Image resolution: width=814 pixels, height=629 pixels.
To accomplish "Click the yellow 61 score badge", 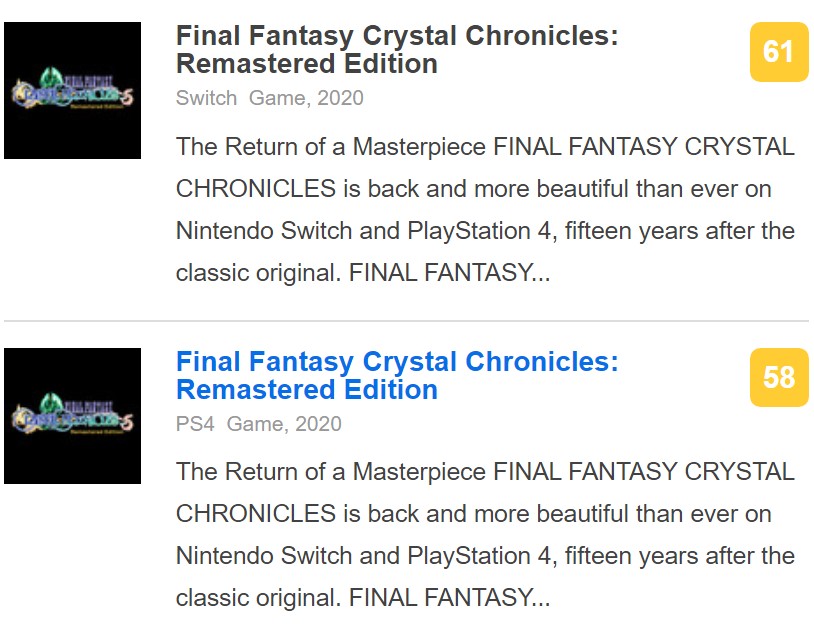I will coord(778,52).
